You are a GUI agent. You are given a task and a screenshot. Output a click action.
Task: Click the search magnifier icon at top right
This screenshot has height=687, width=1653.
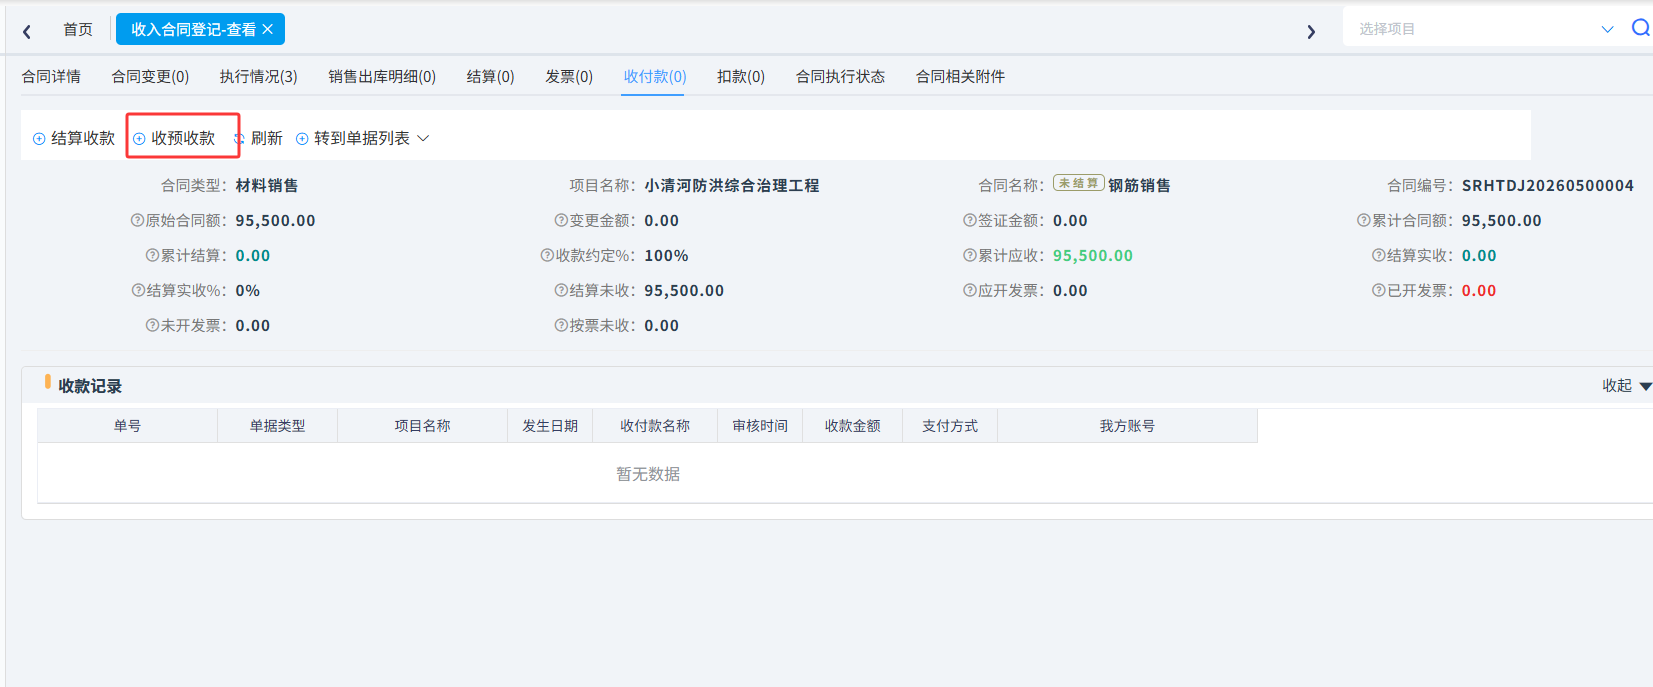click(1641, 28)
